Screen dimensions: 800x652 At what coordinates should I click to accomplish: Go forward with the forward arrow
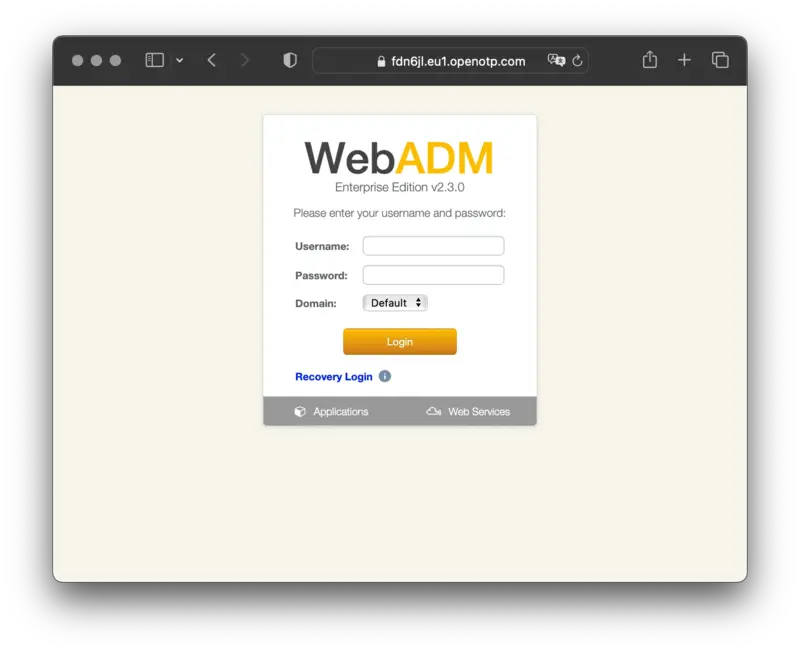245,60
